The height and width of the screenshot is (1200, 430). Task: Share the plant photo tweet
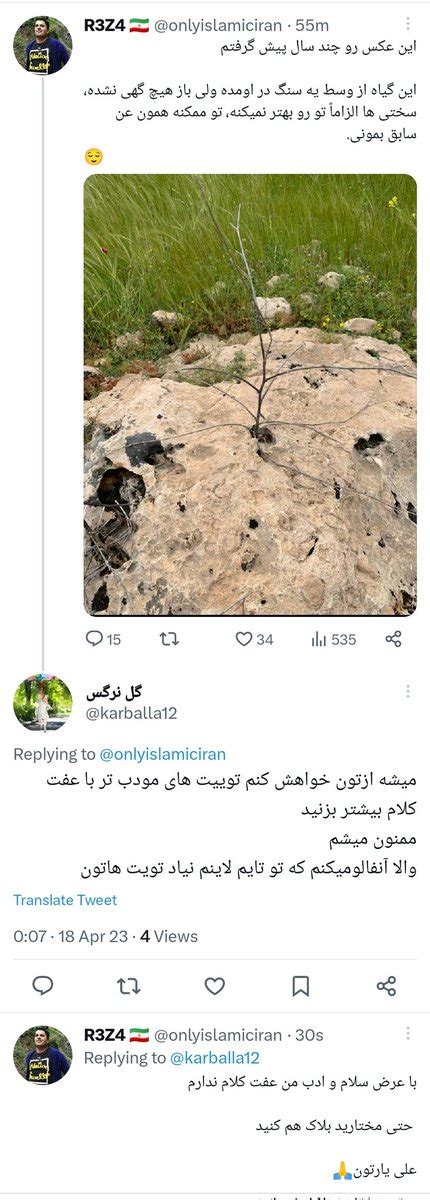tap(394, 639)
